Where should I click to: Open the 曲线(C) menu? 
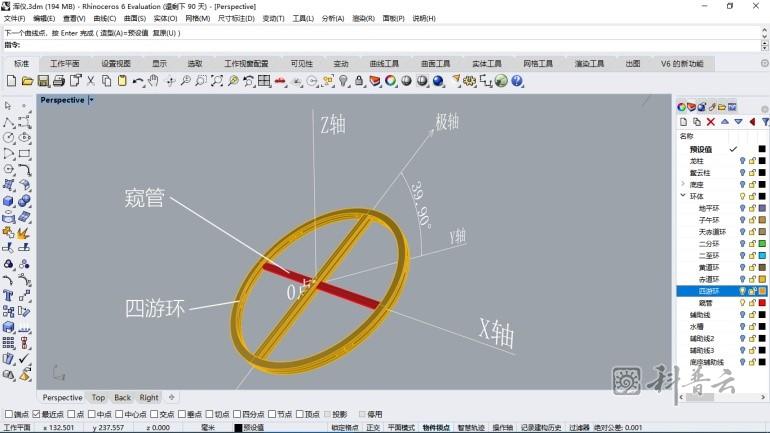pyautogui.click(x=105, y=18)
